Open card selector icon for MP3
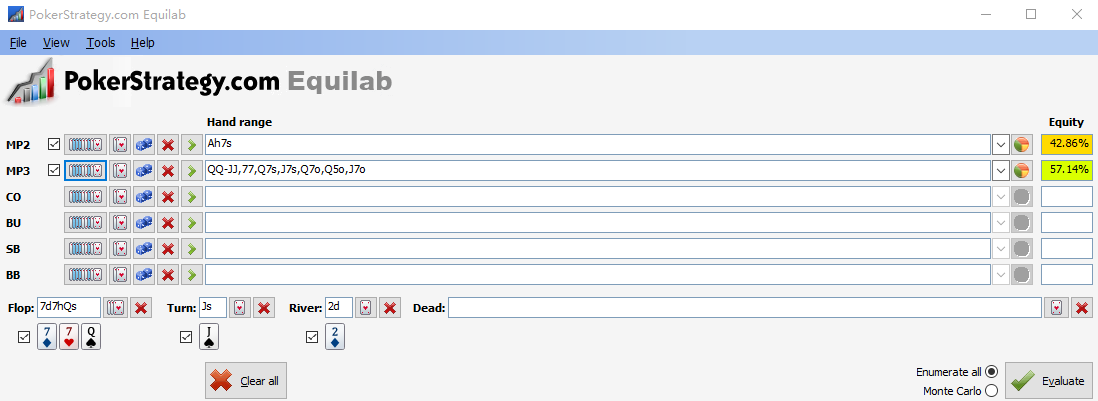This screenshot has width=1098, height=401. click(x=121, y=170)
